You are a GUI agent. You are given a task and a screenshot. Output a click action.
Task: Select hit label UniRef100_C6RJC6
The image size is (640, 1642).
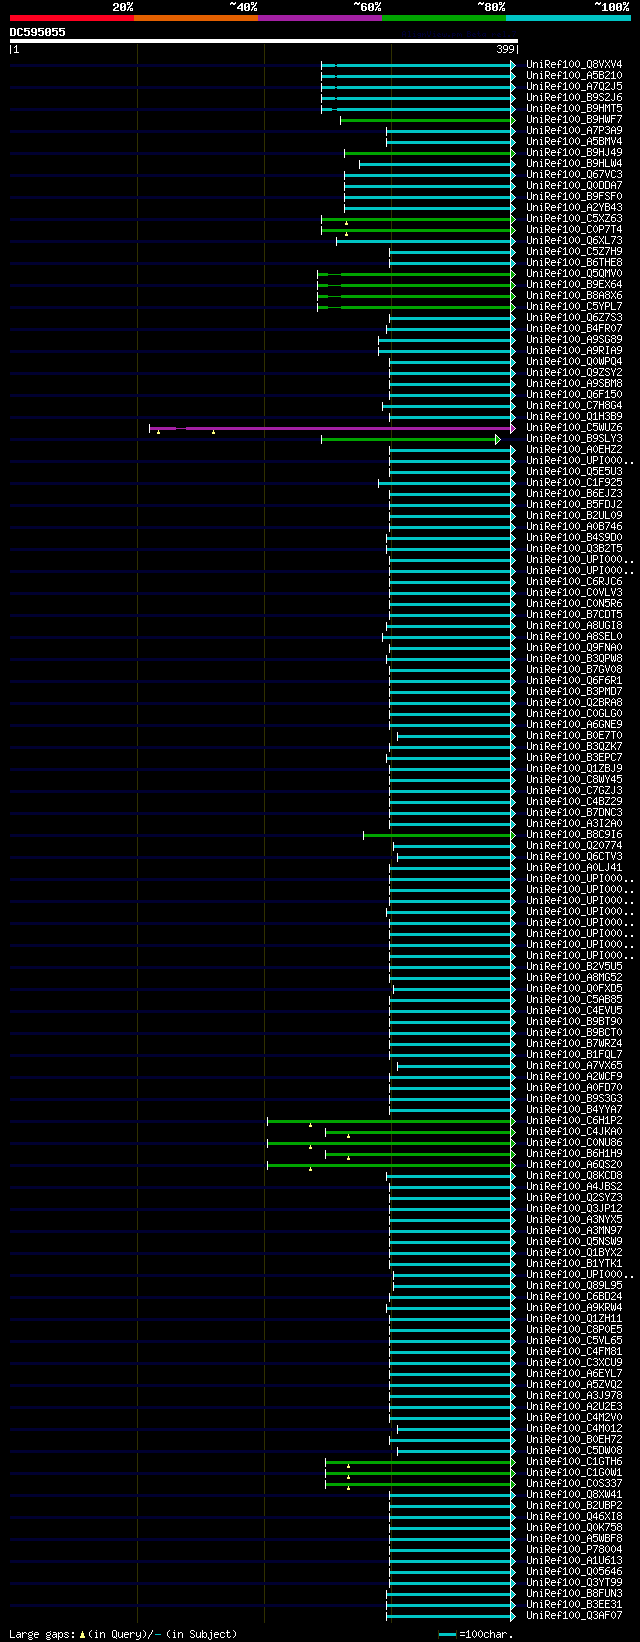click(574, 581)
